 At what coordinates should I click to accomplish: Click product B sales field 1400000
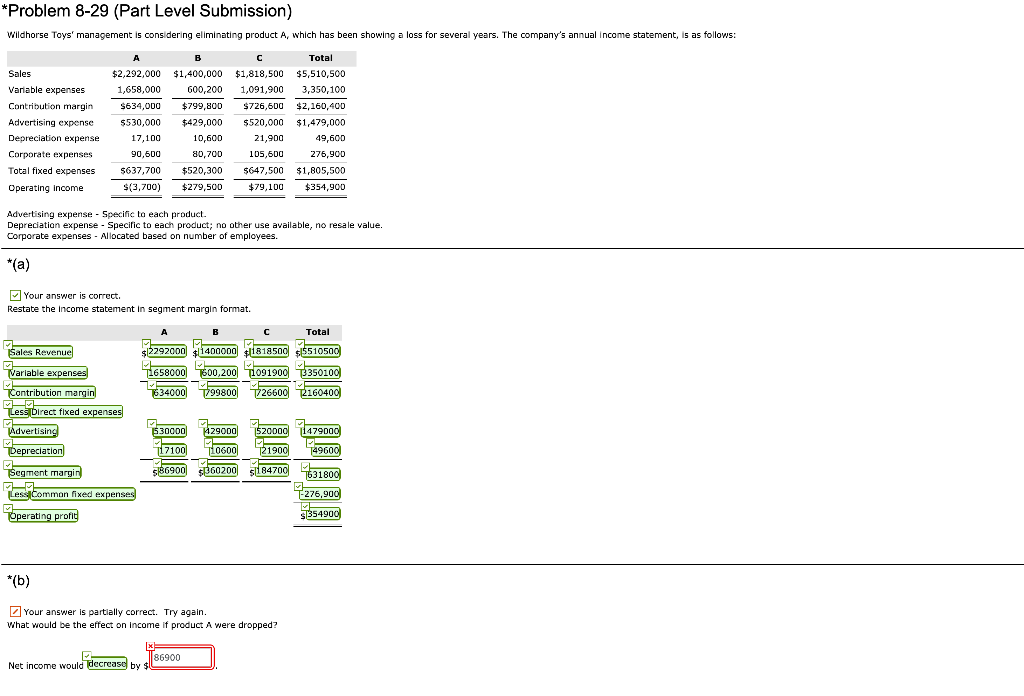(218, 351)
